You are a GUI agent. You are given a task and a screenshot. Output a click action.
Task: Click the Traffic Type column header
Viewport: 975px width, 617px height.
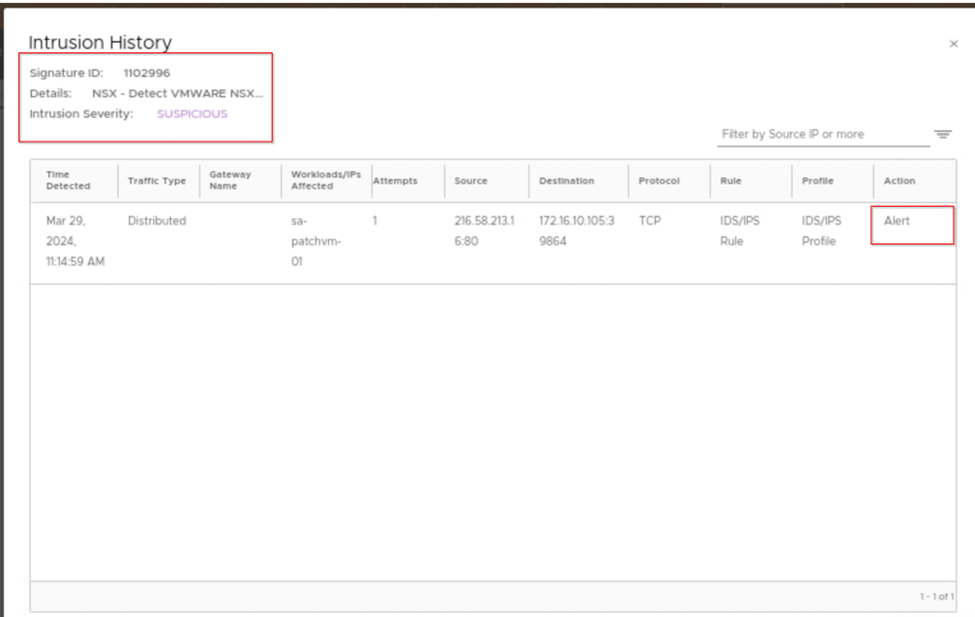point(157,181)
